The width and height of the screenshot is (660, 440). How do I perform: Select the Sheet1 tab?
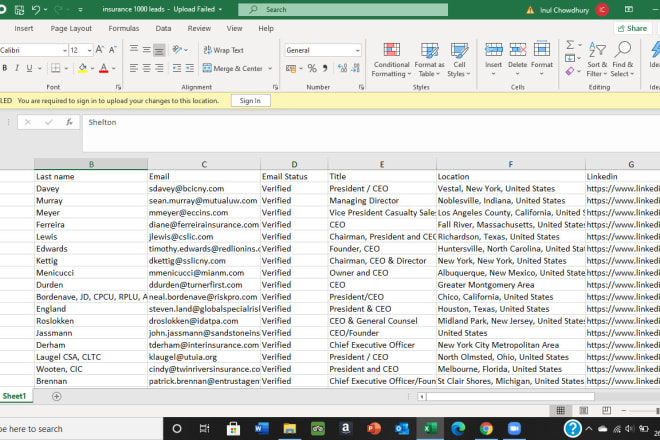(x=15, y=396)
